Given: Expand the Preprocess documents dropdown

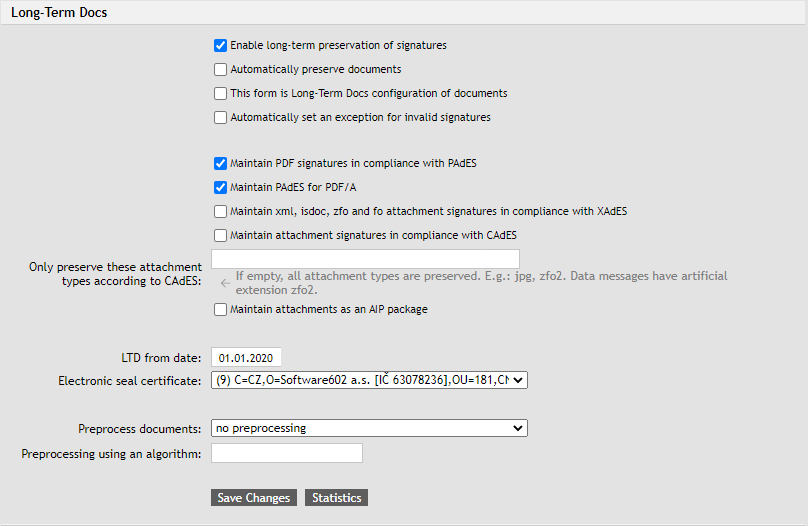Looking at the screenshot, I should (x=369, y=428).
